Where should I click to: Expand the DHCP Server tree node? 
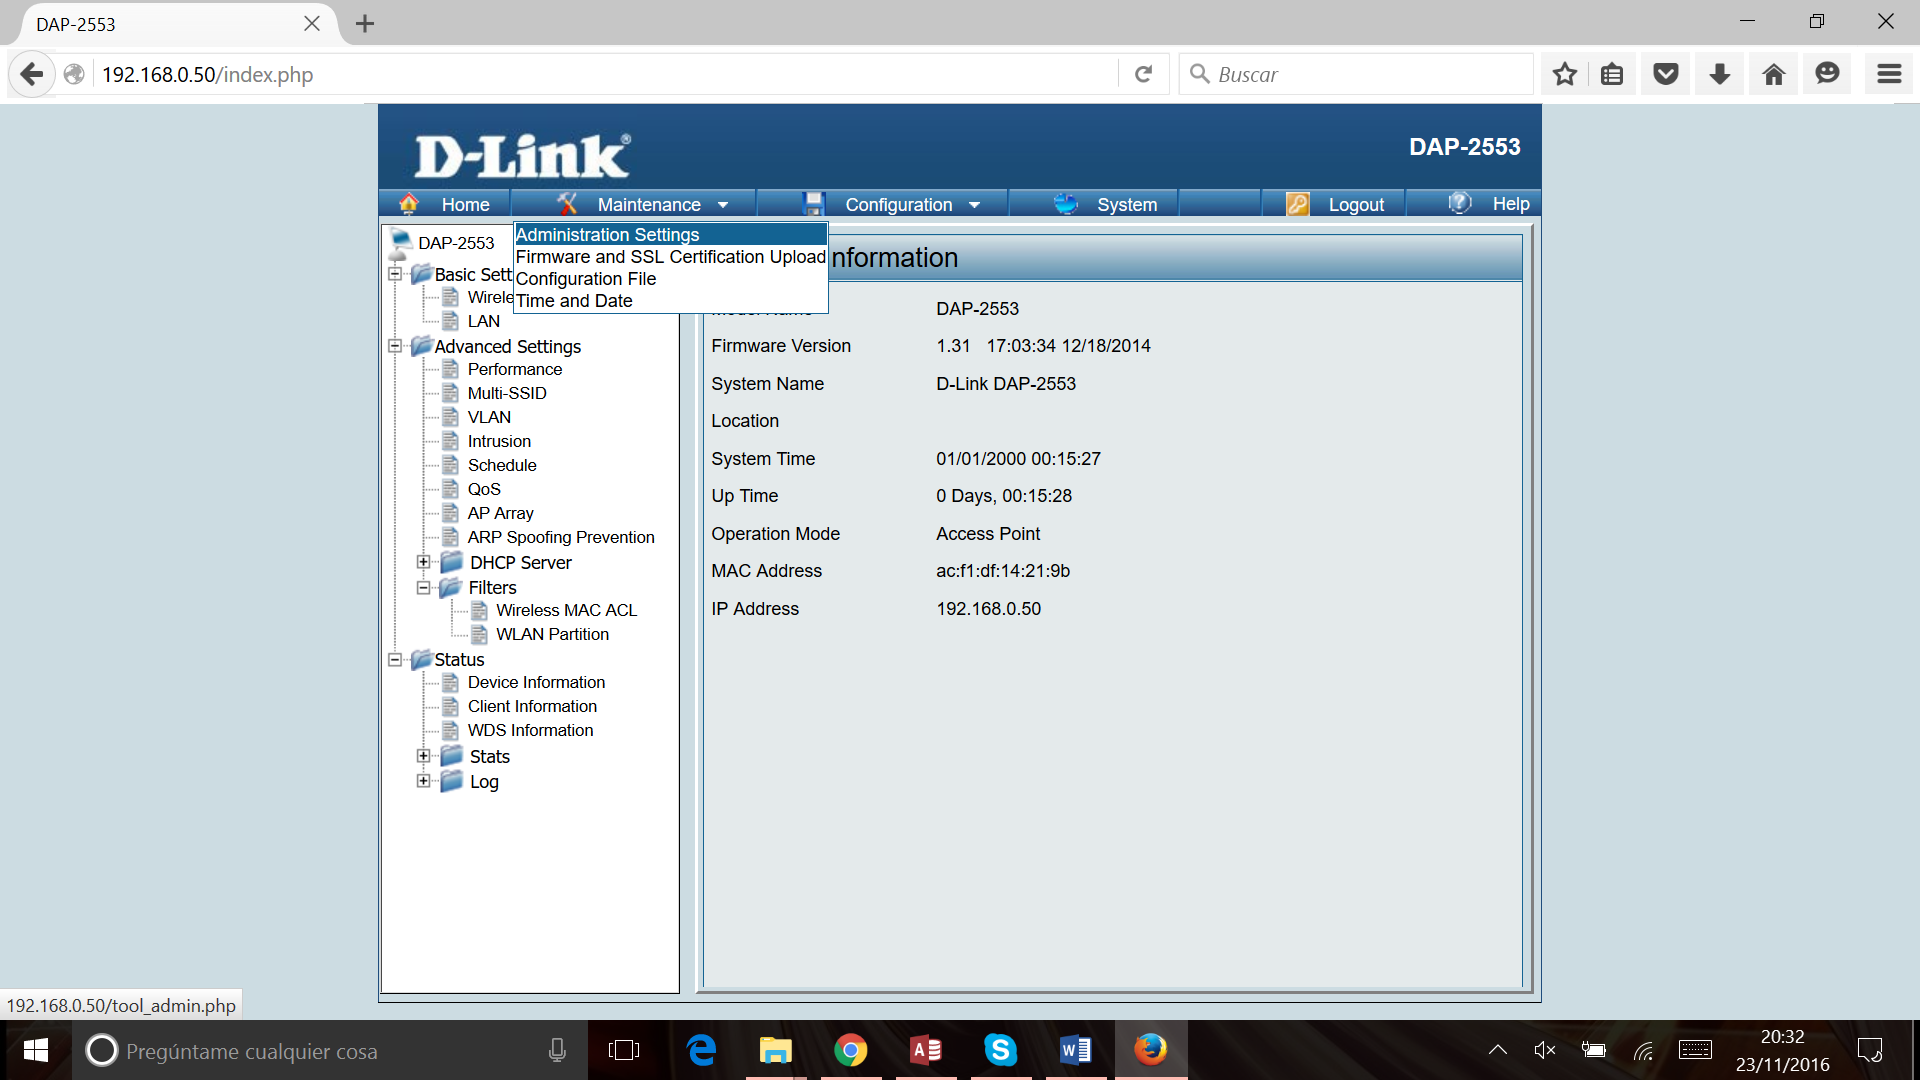(x=424, y=562)
